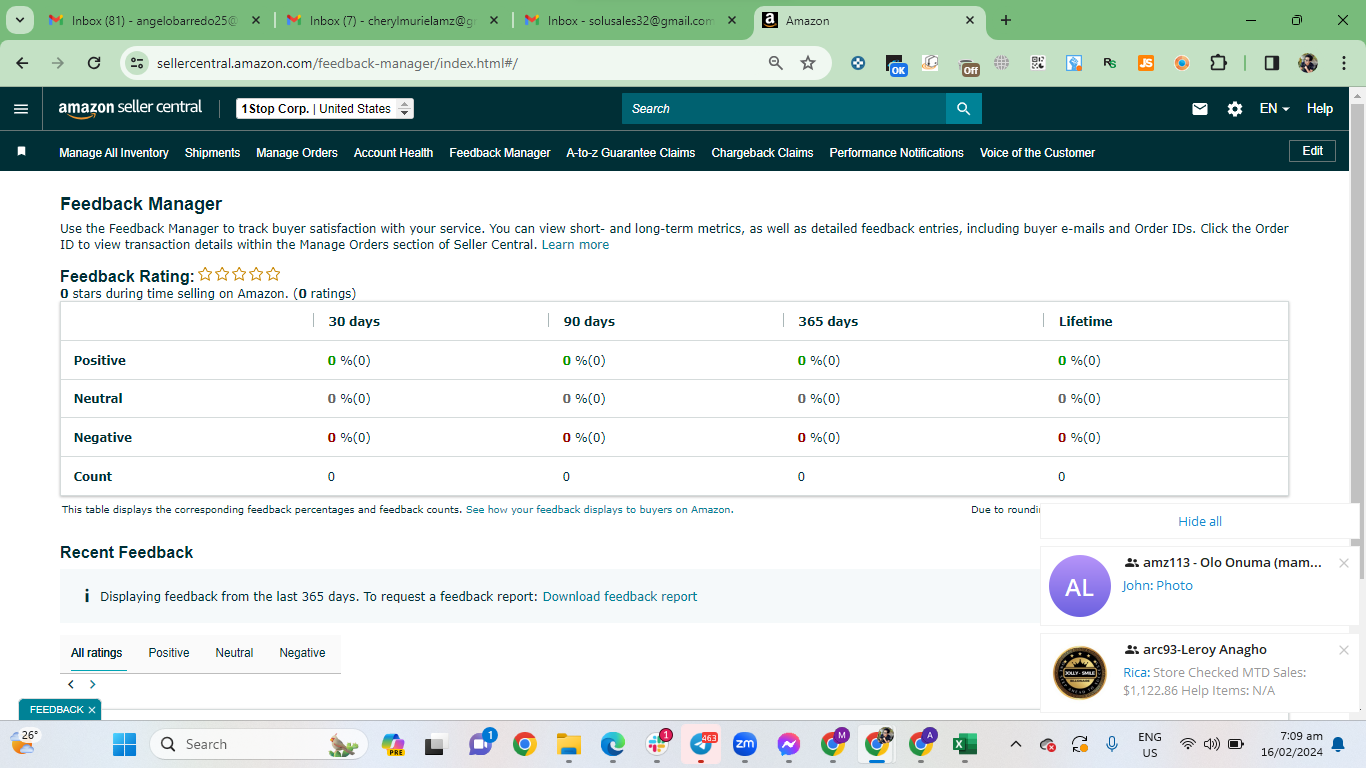Image resolution: width=1366 pixels, height=768 pixels.
Task: Click Download feedback report link
Action: 620,597
